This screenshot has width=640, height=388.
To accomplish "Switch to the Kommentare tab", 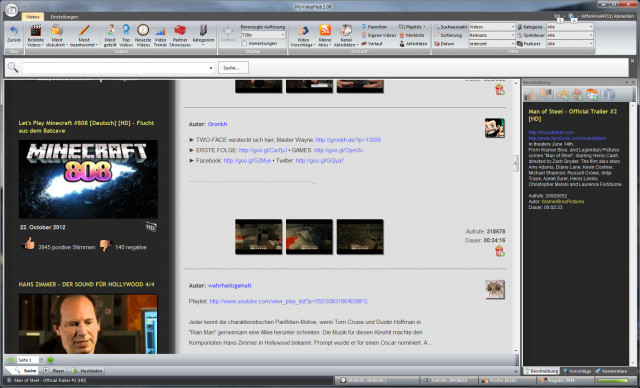I will [611, 371].
